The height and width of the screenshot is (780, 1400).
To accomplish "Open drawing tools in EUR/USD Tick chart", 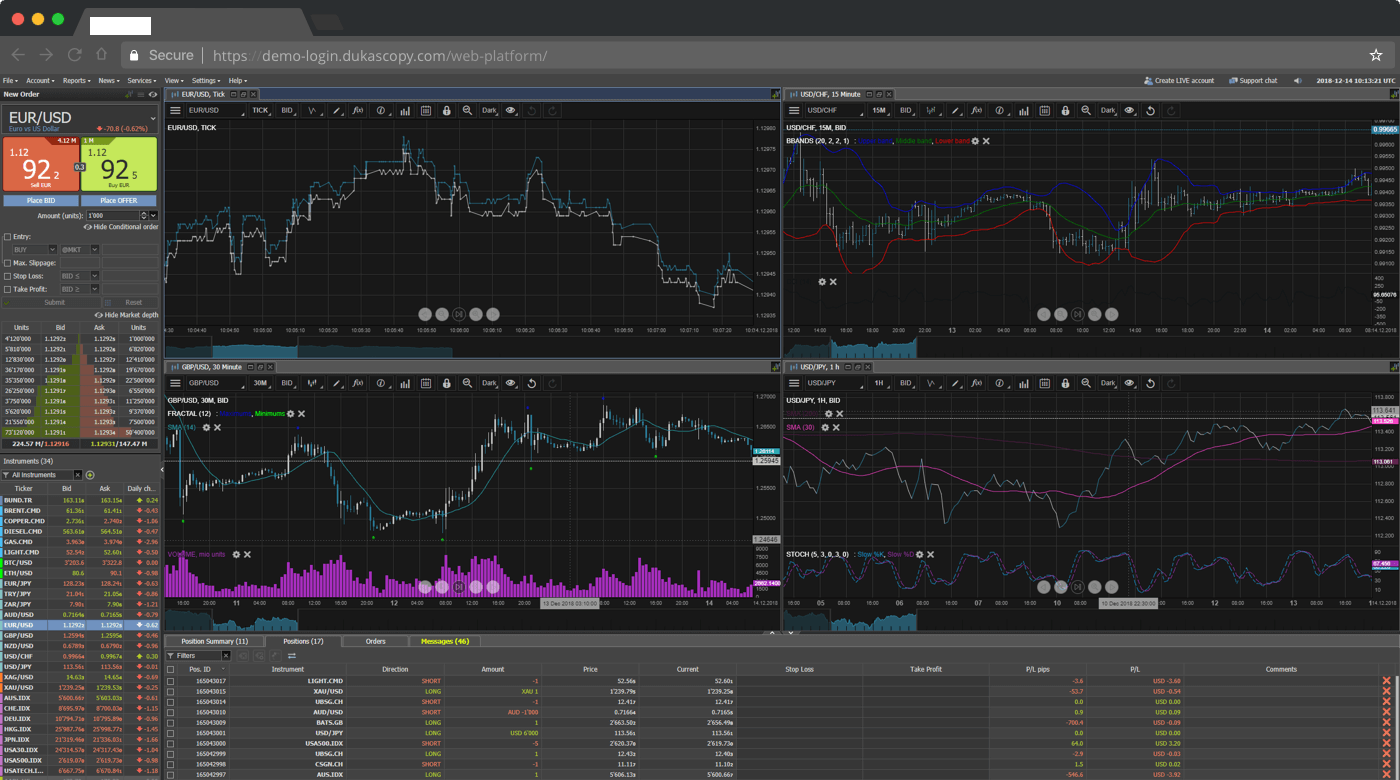I will click(x=337, y=111).
